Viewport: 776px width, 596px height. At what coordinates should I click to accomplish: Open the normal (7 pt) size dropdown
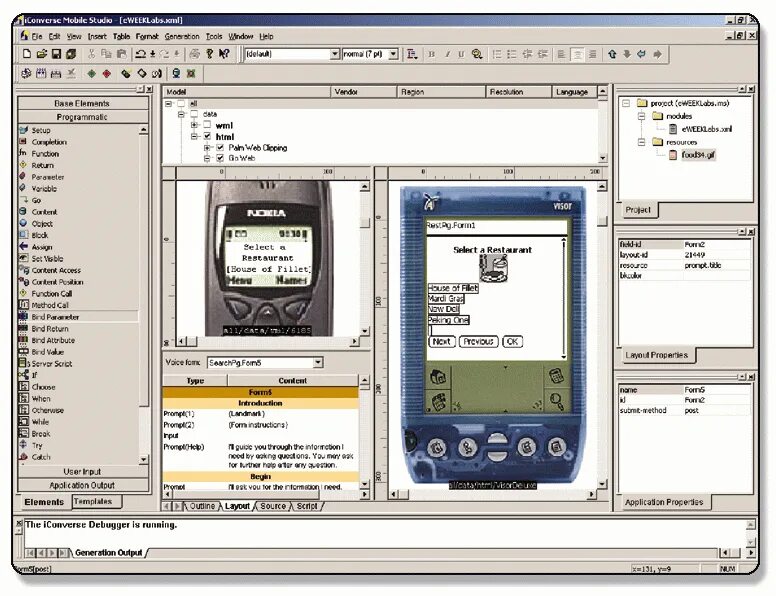[393, 53]
